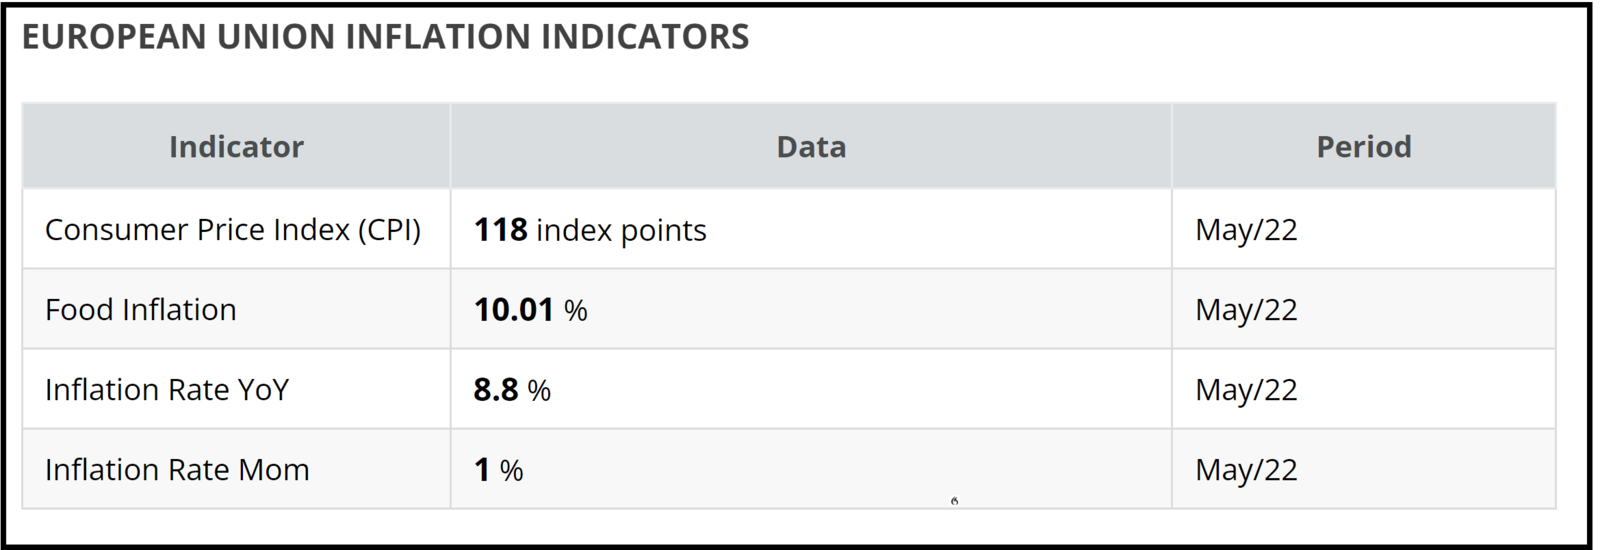
Task: Select the Data column header
Action: [811, 147]
